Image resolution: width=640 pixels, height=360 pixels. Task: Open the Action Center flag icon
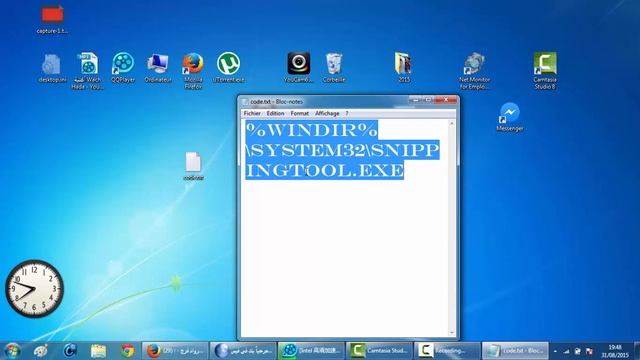click(589, 351)
